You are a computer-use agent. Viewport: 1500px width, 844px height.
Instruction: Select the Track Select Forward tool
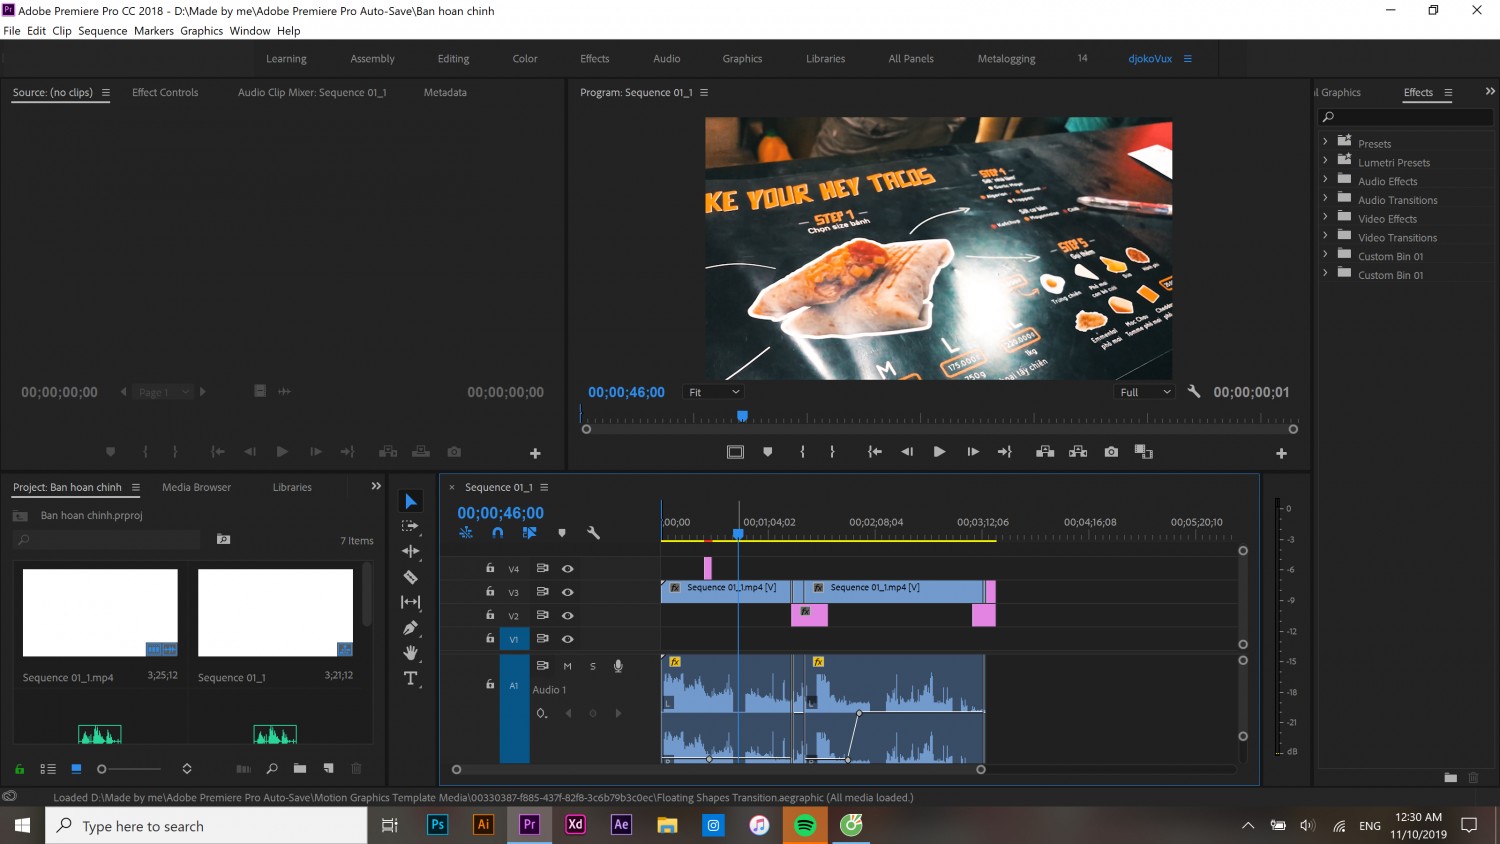410,526
